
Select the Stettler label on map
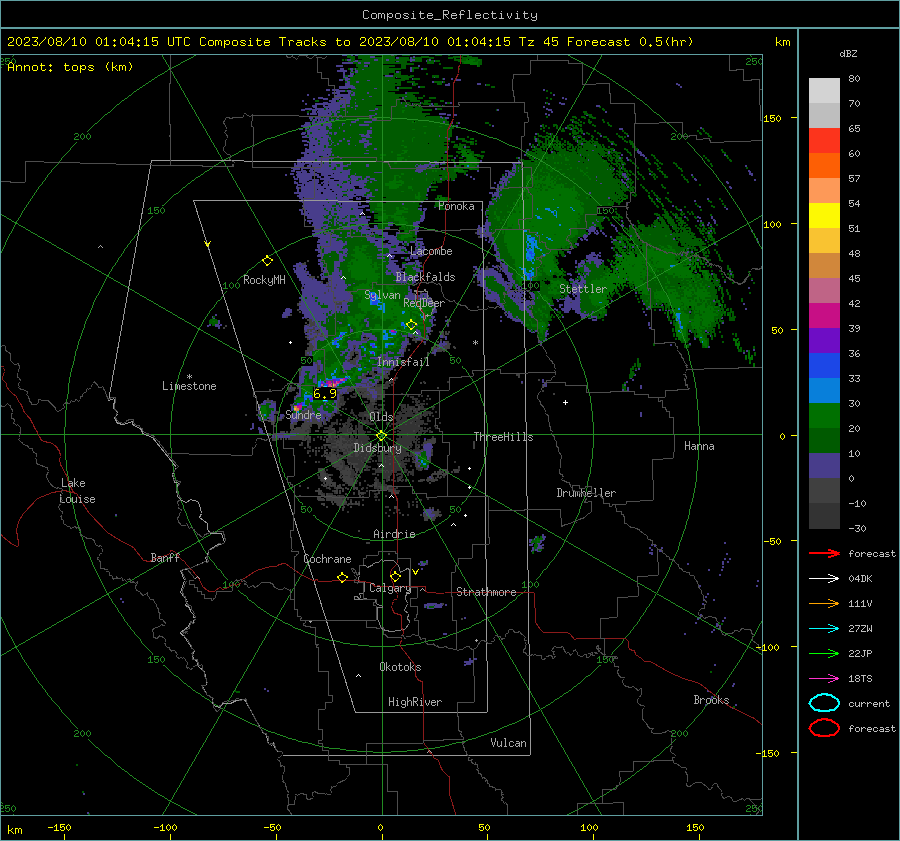coord(583,289)
